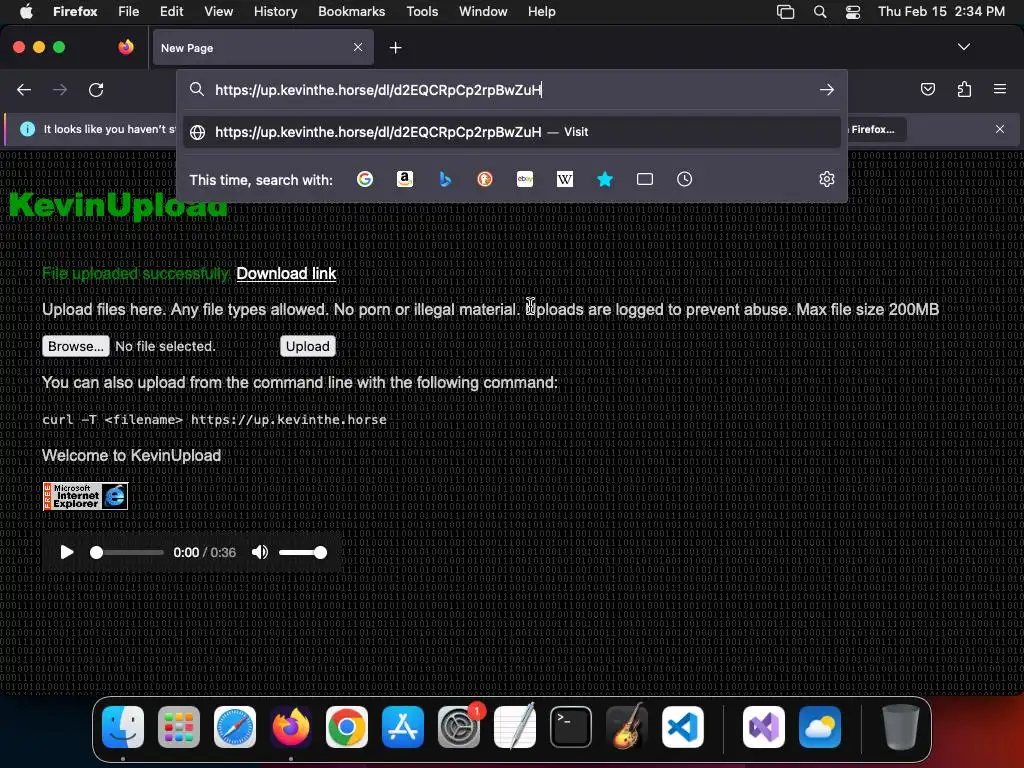This screenshot has width=1024, height=768.
Task: Open the Bookmarks menu
Action: 351,12
